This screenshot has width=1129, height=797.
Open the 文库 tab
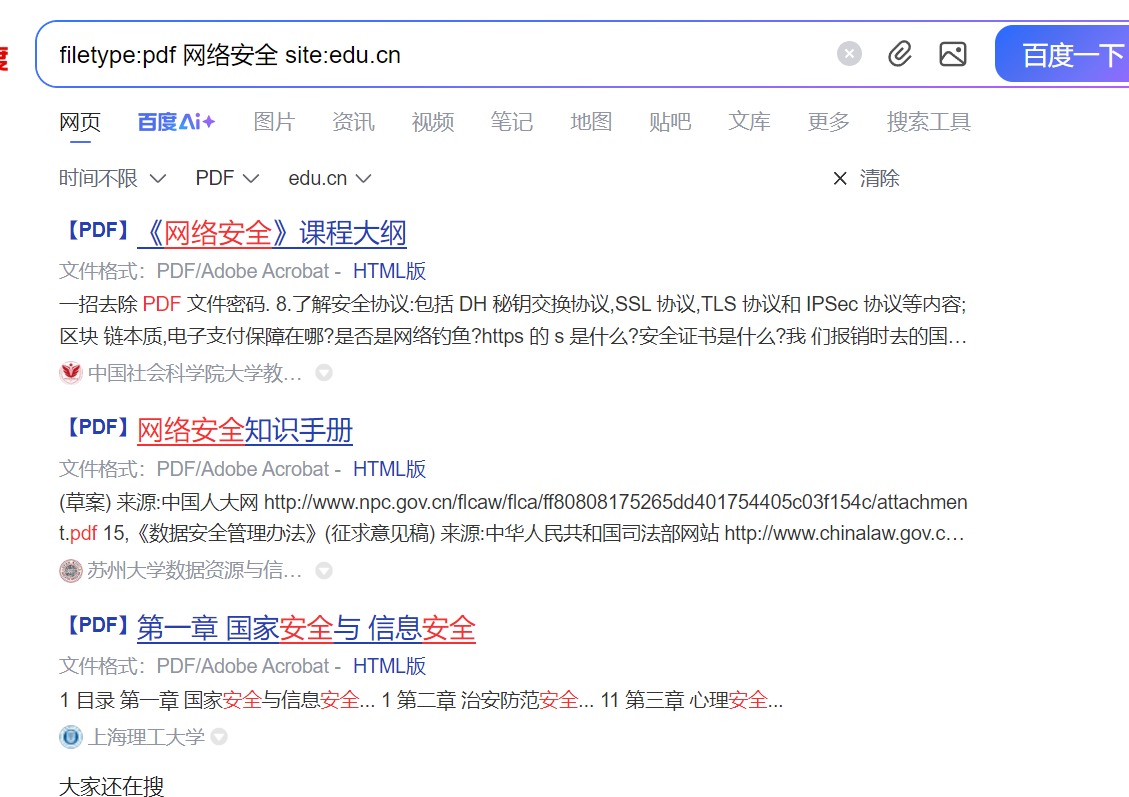coord(750,122)
